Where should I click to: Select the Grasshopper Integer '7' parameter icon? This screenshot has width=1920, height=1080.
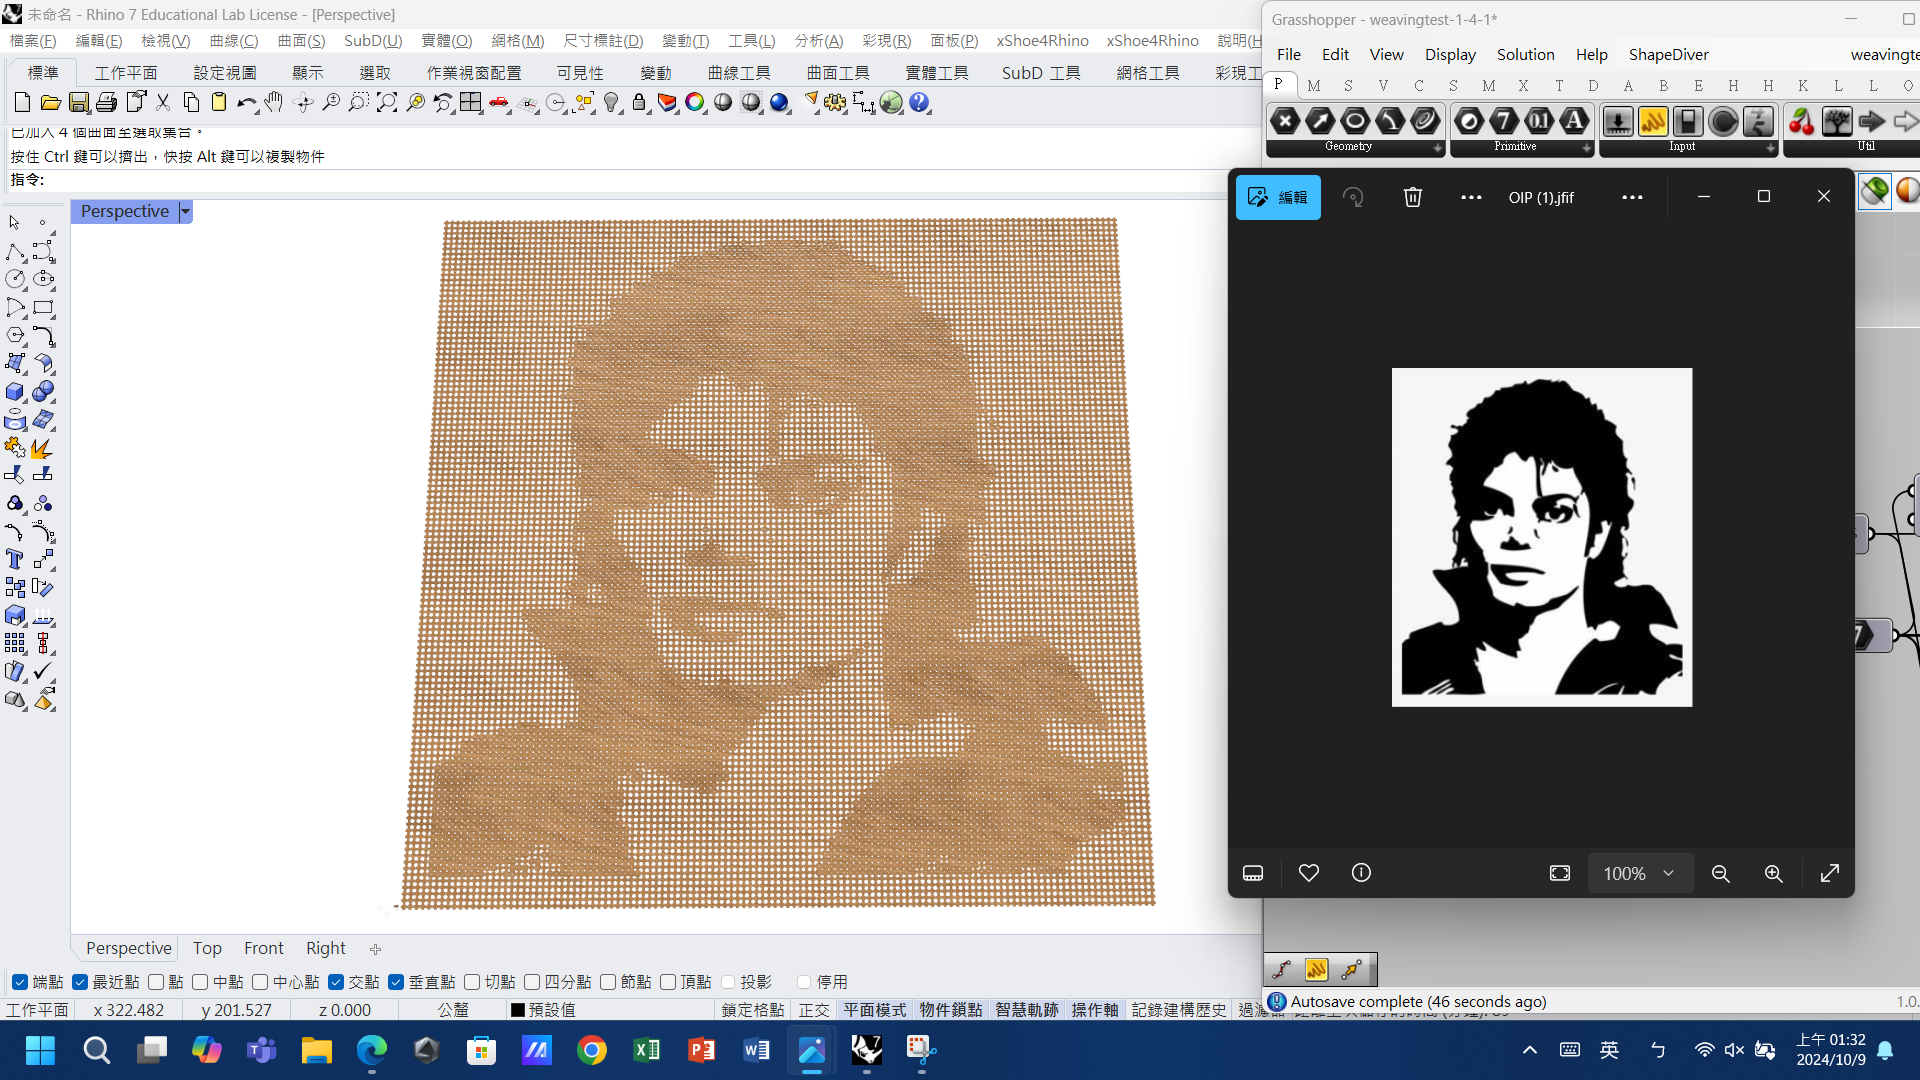click(x=1504, y=121)
